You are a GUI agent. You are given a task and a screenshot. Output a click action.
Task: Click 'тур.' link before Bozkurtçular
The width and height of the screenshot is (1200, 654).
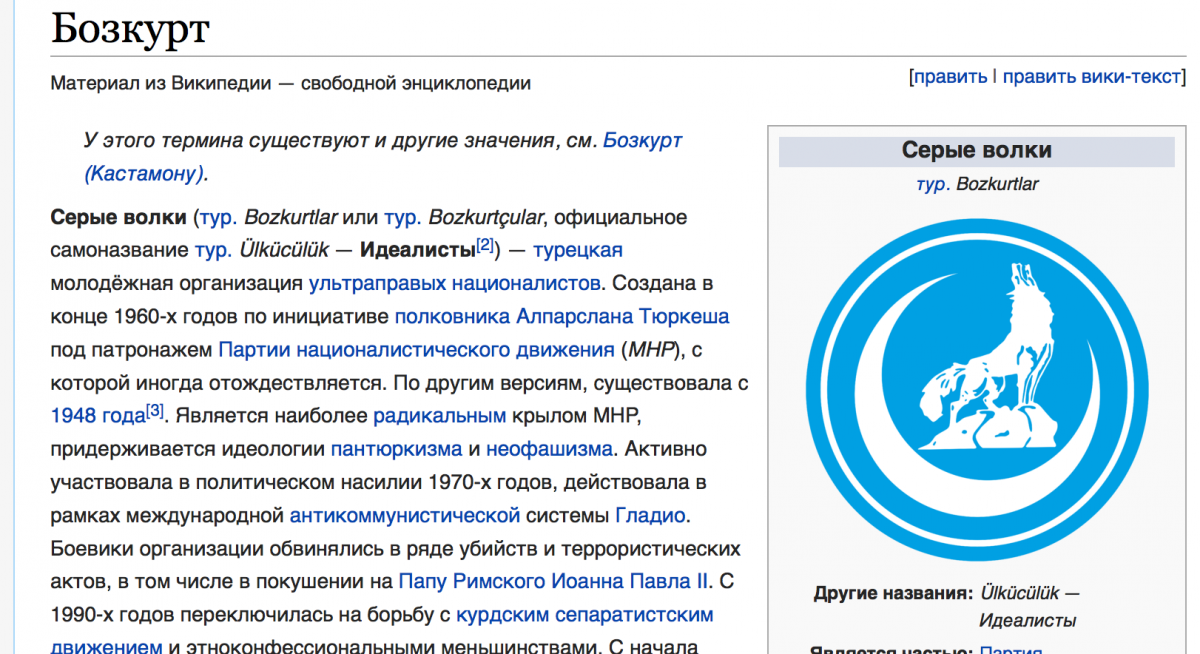401,217
